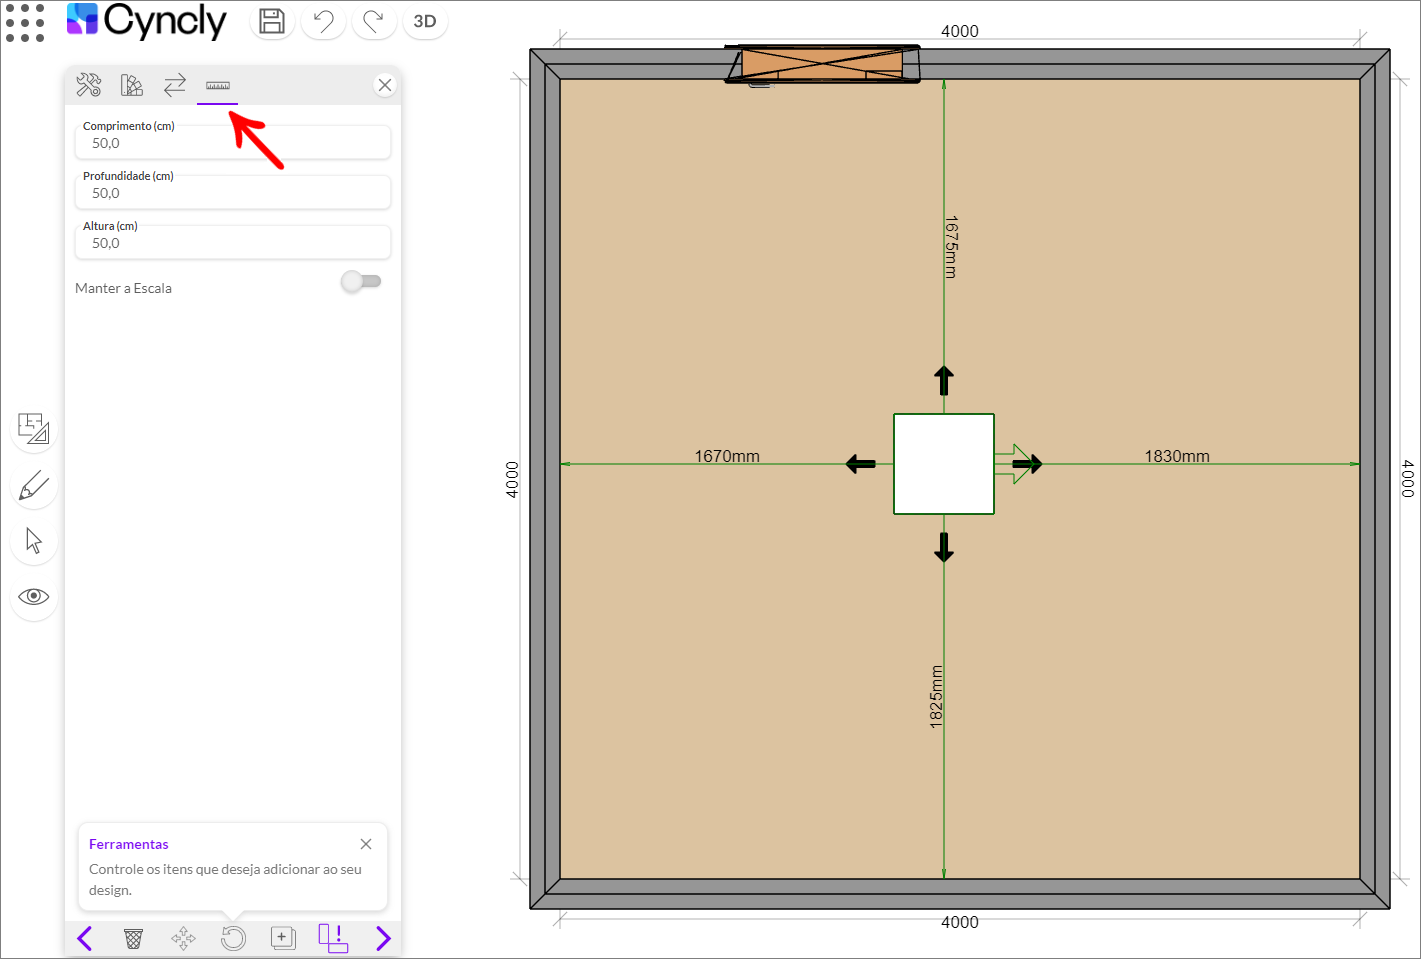Edit the Profundidade (cm) field
The height and width of the screenshot is (959, 1421).
tap(233, 192)
